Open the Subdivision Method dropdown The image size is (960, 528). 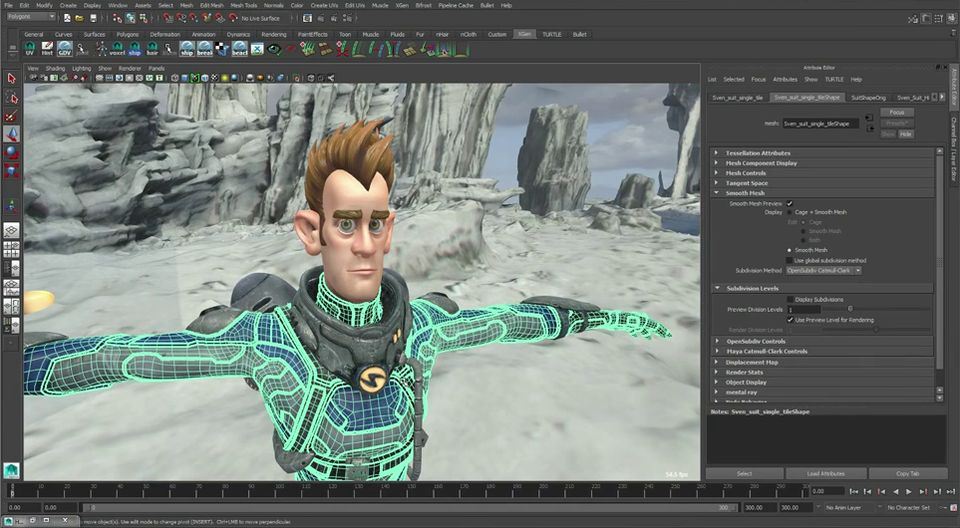click(823, 270)
